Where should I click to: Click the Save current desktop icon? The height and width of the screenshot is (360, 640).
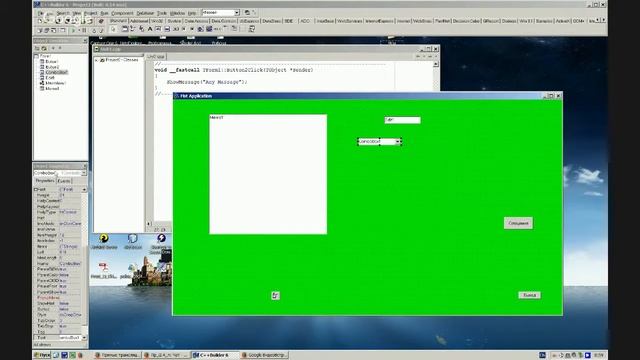tap(247, 13)
